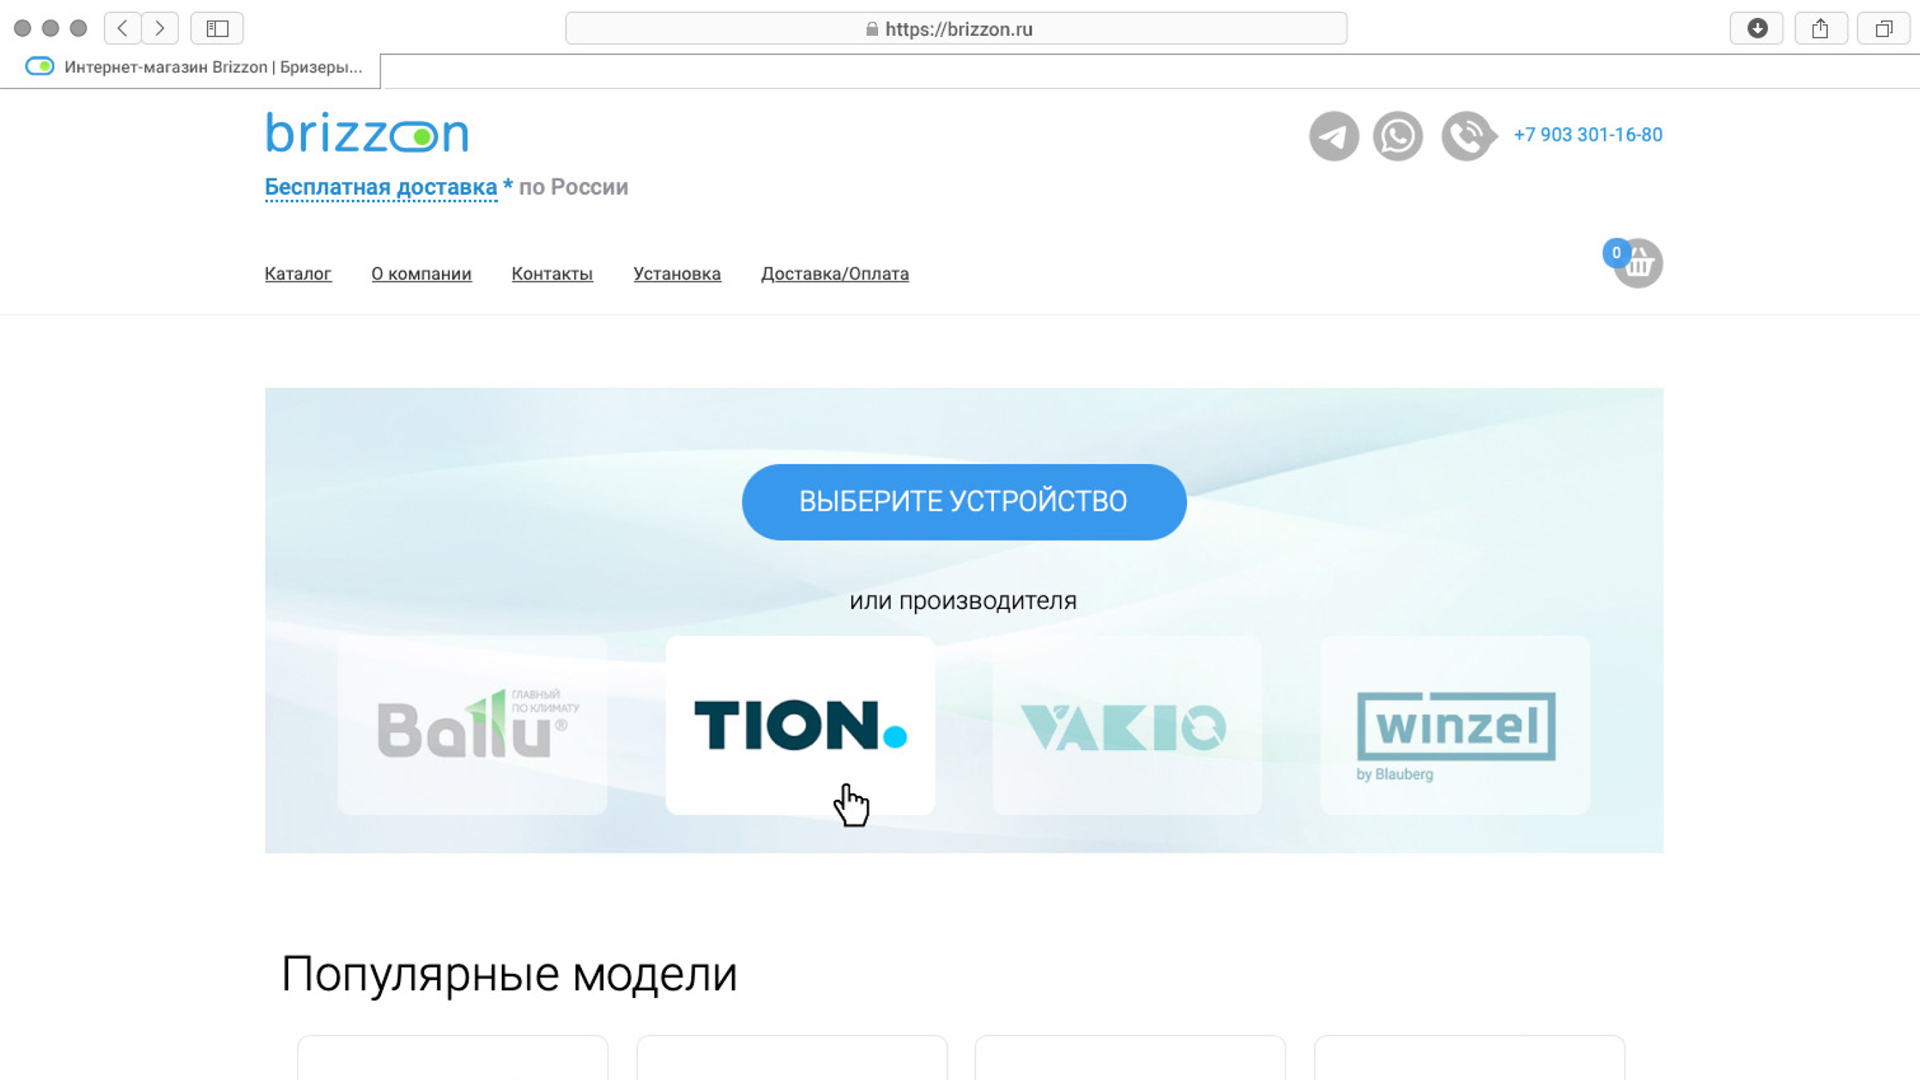The image size is (1920, 1080).
Task: Open the Telegram contact icon
Action: [x=1334, y=136]
